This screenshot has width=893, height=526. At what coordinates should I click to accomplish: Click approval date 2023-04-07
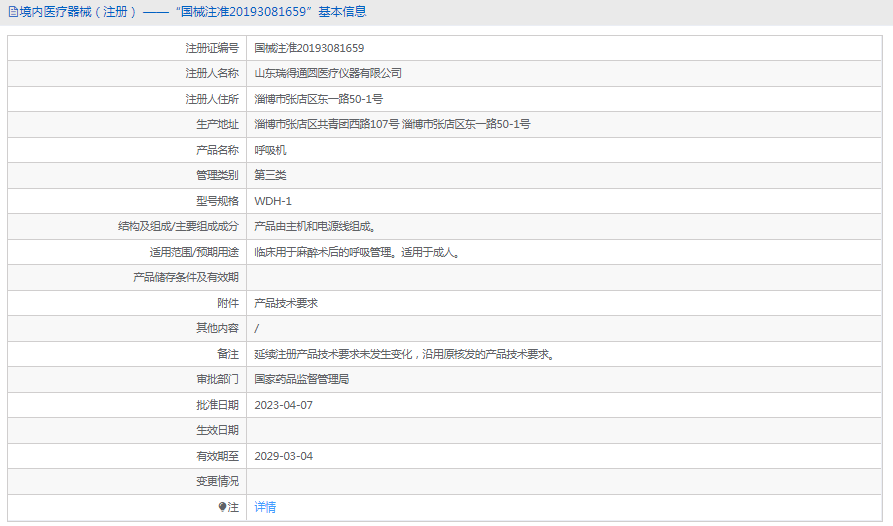[284, 405]
